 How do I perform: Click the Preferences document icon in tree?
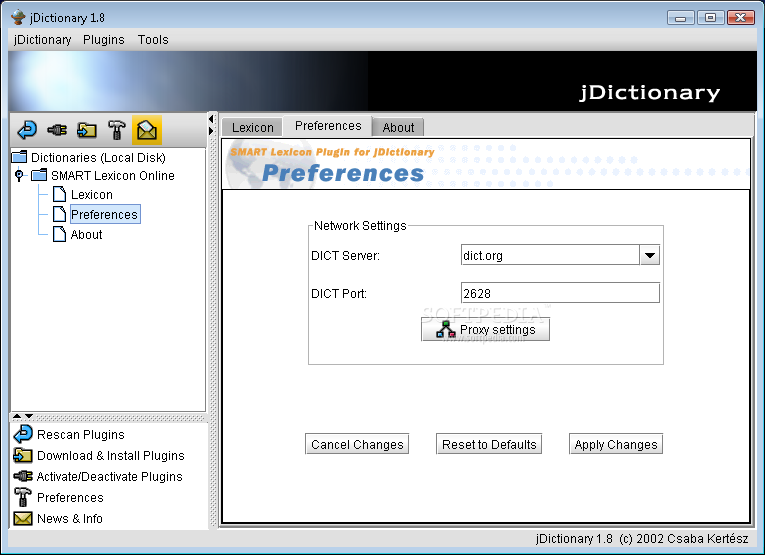tap(60, 214)
